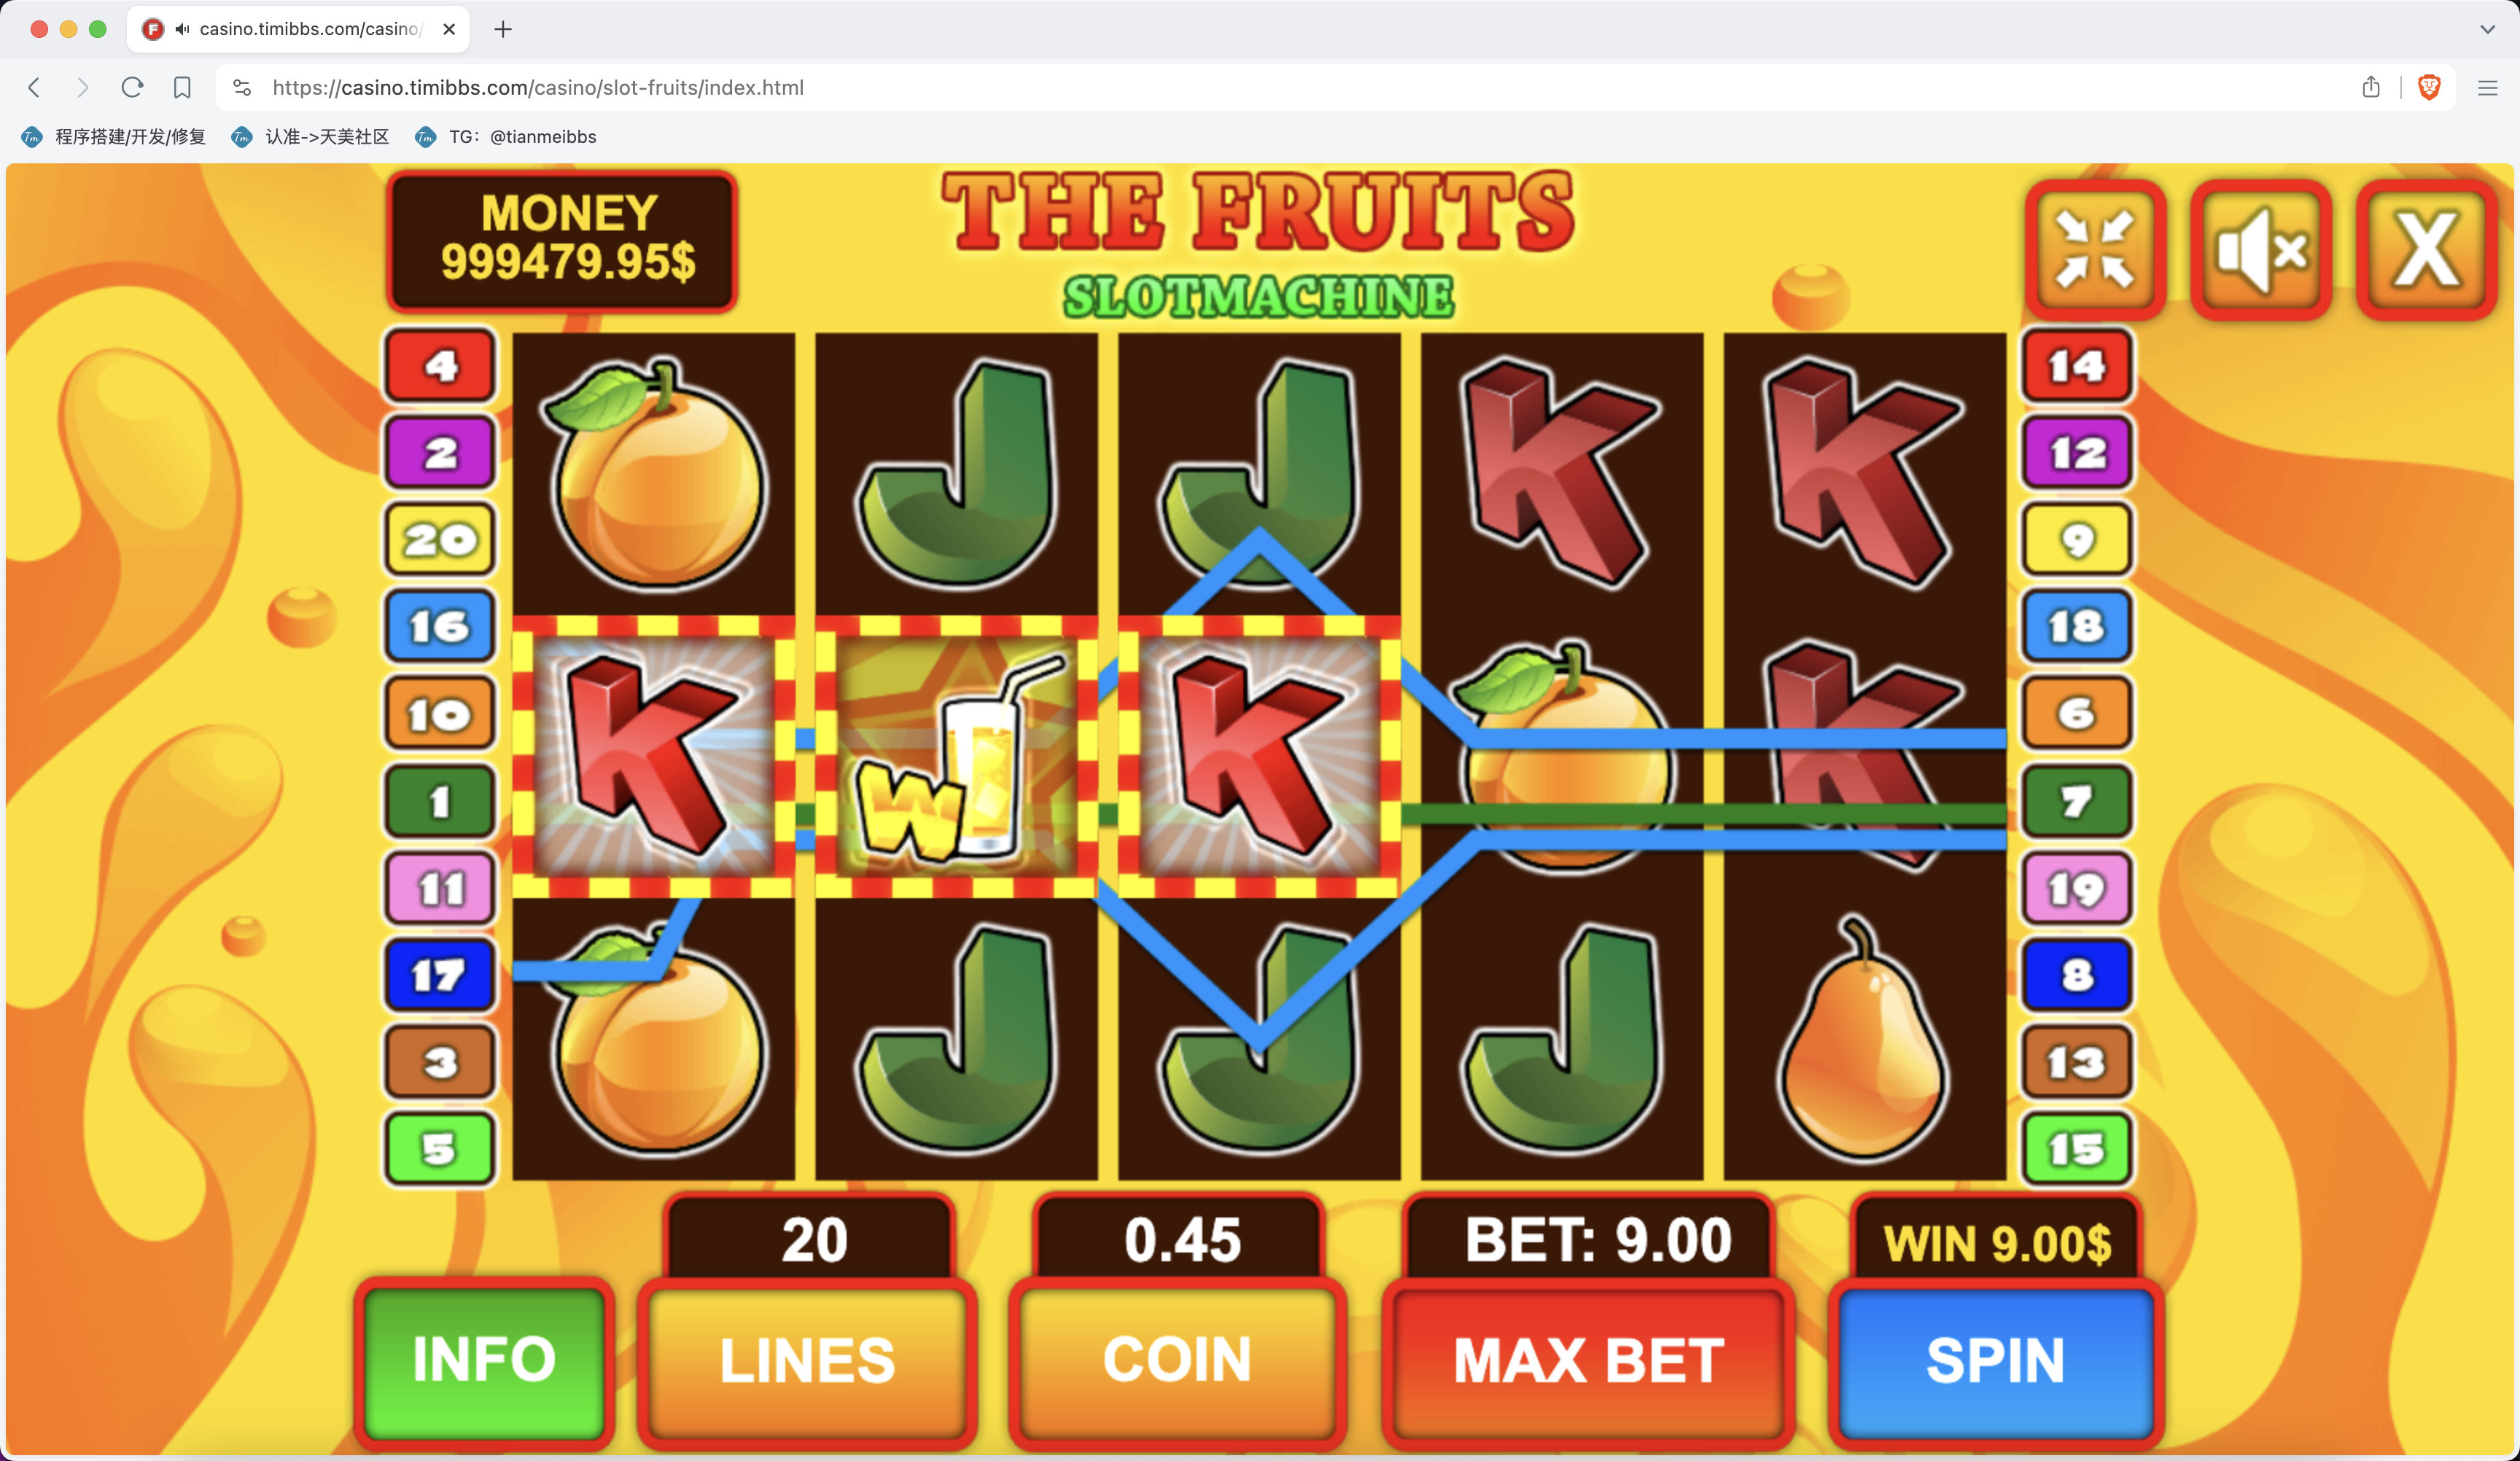The width and height of the screenshot is (2520, 1461).
Task: Change bet lines with the LINES button
Action: 807,1361
